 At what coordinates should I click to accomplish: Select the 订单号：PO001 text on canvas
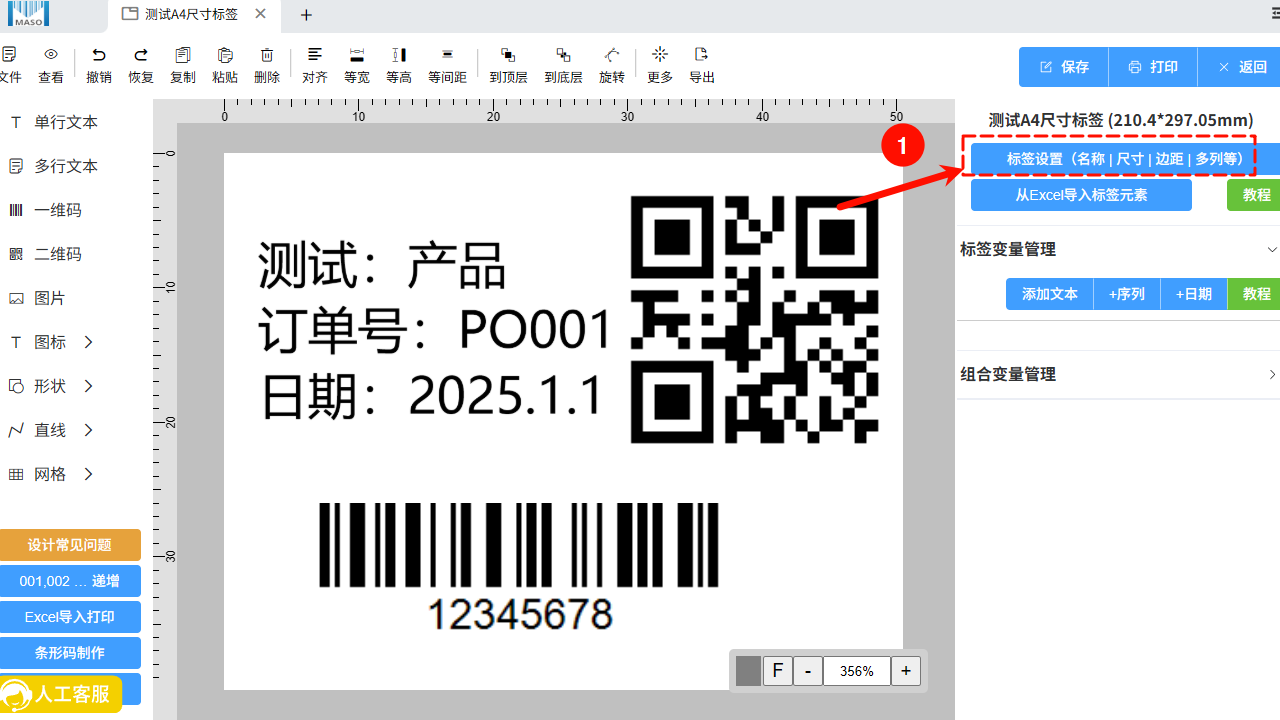coord(435,329)
